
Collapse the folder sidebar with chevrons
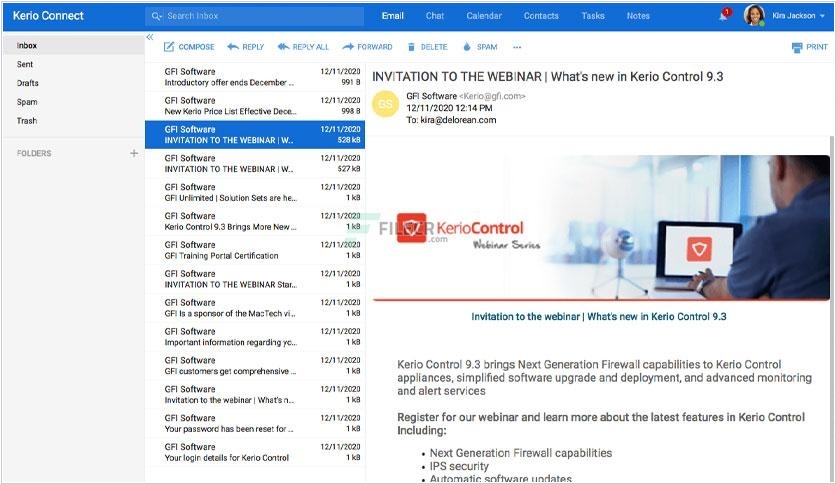coord(150,37)
